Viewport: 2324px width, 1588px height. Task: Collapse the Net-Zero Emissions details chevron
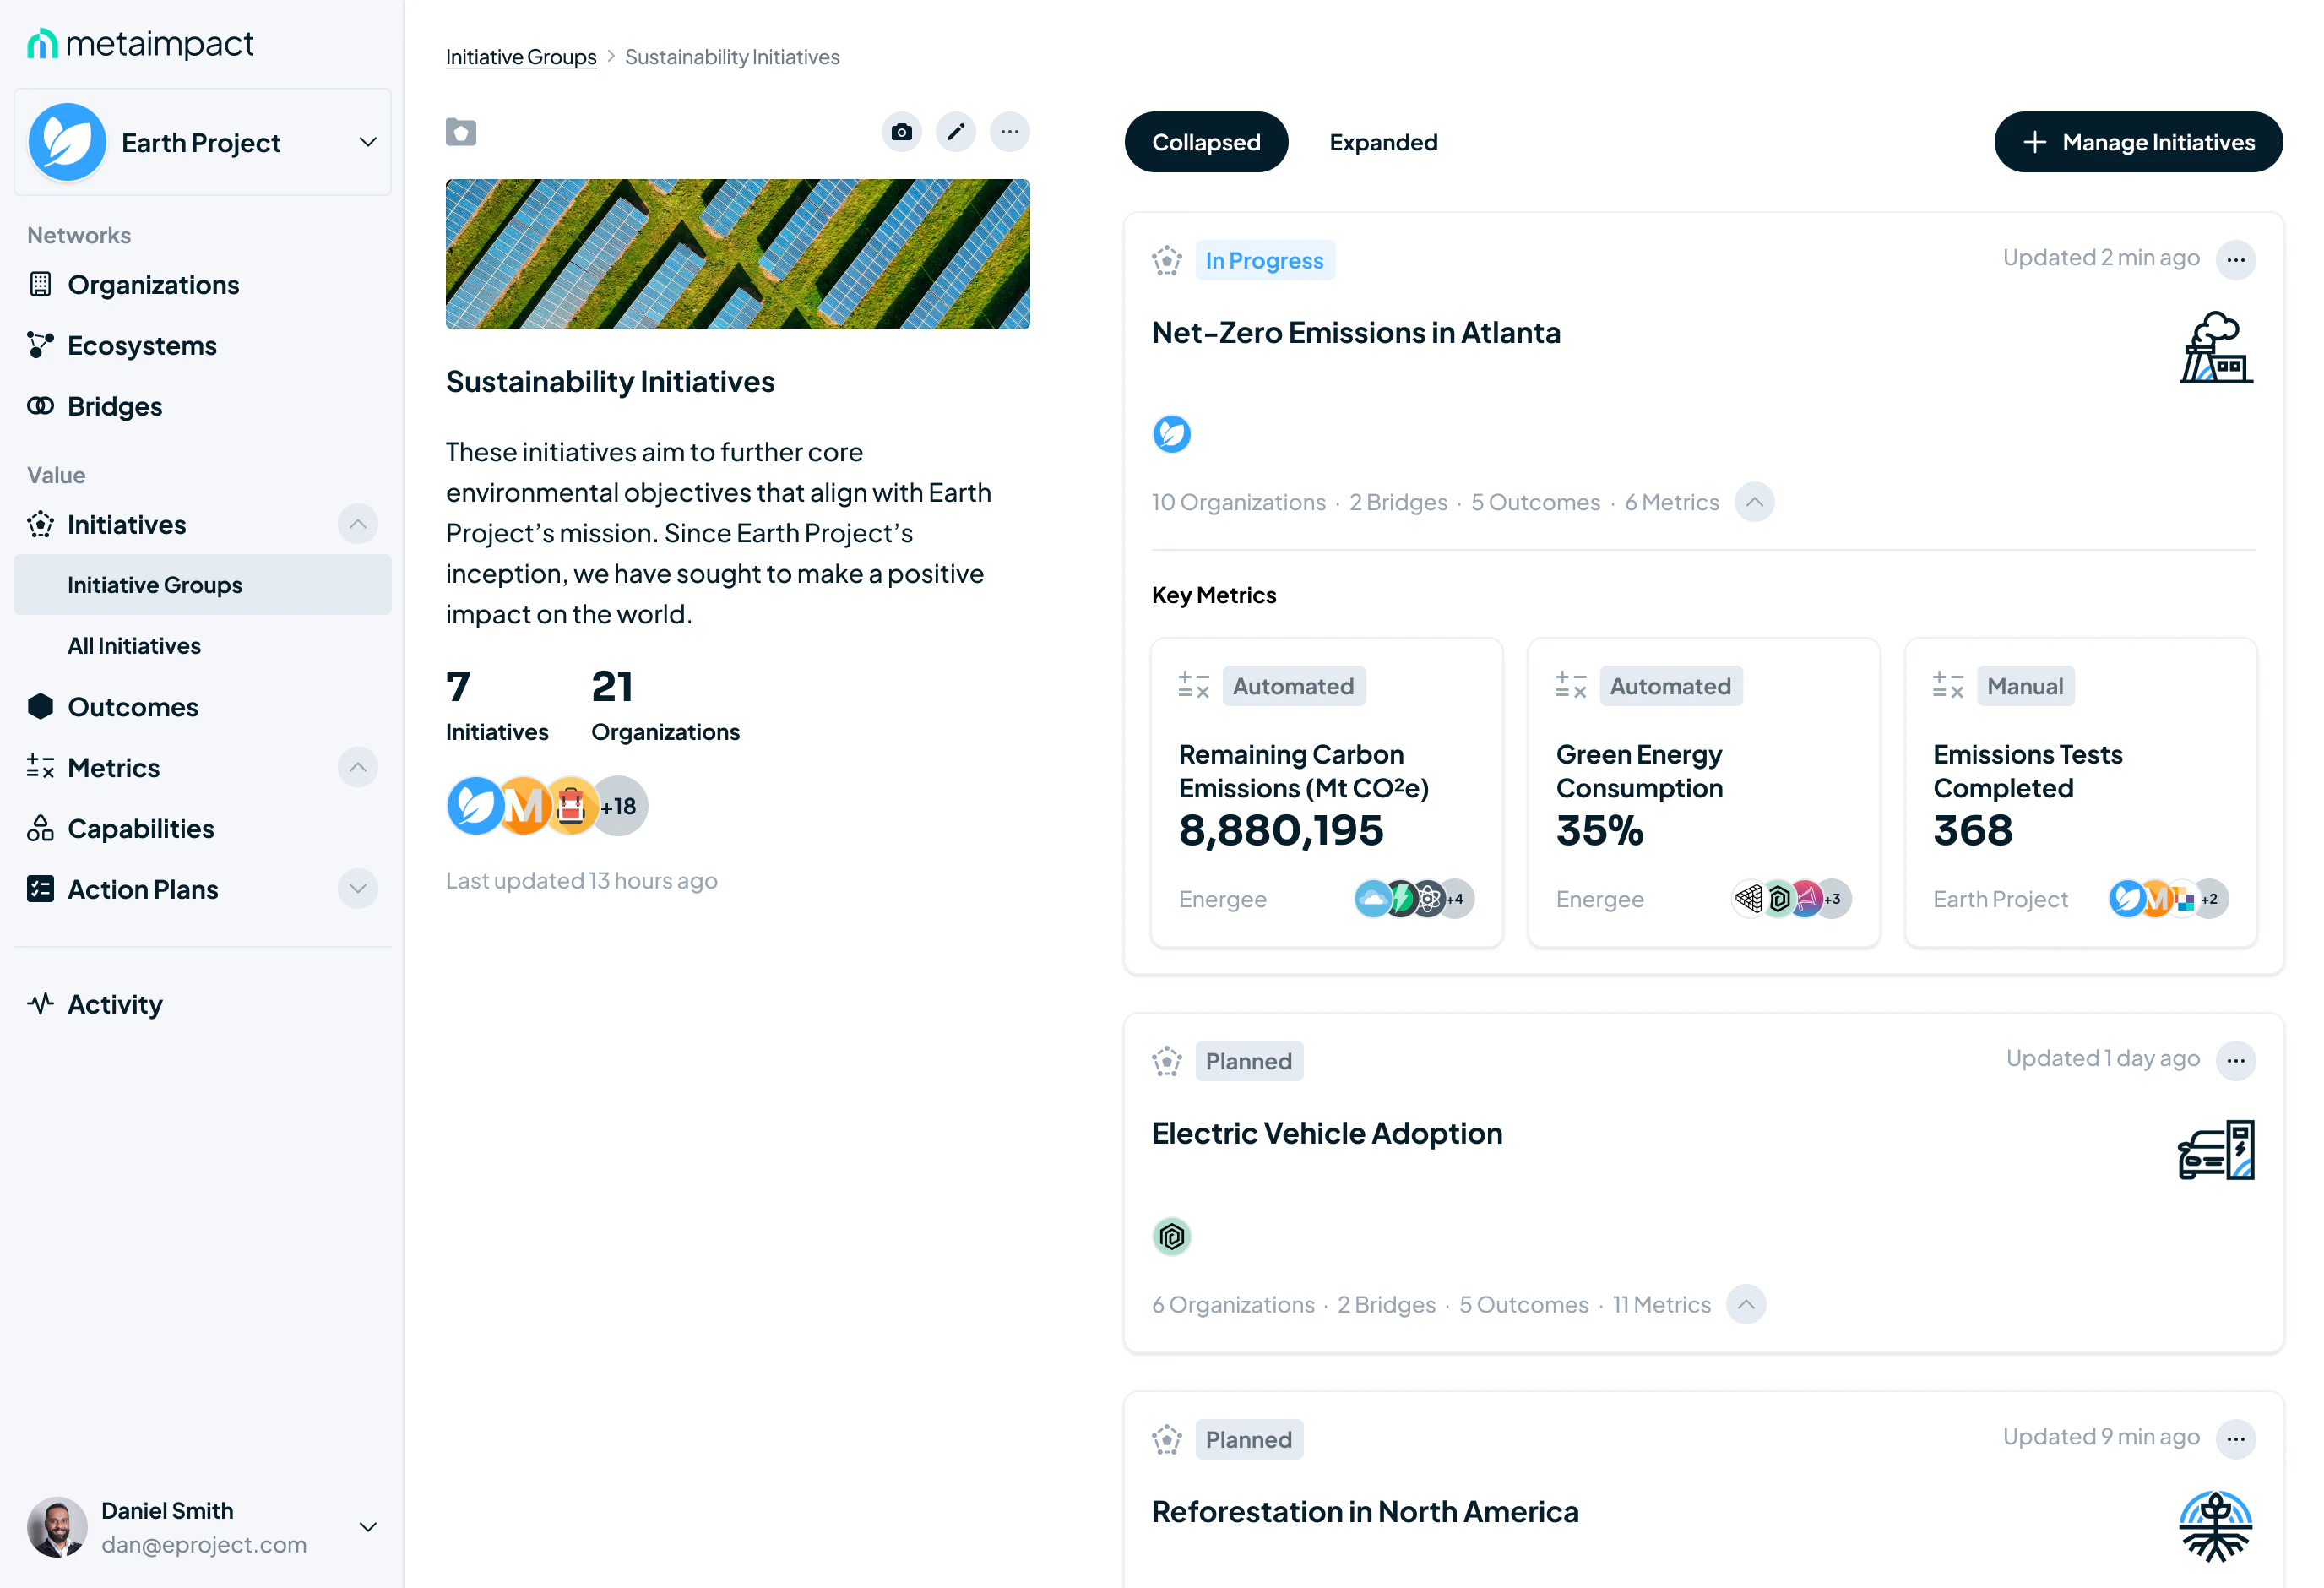pyautogui.click(x=1754, y=502)
